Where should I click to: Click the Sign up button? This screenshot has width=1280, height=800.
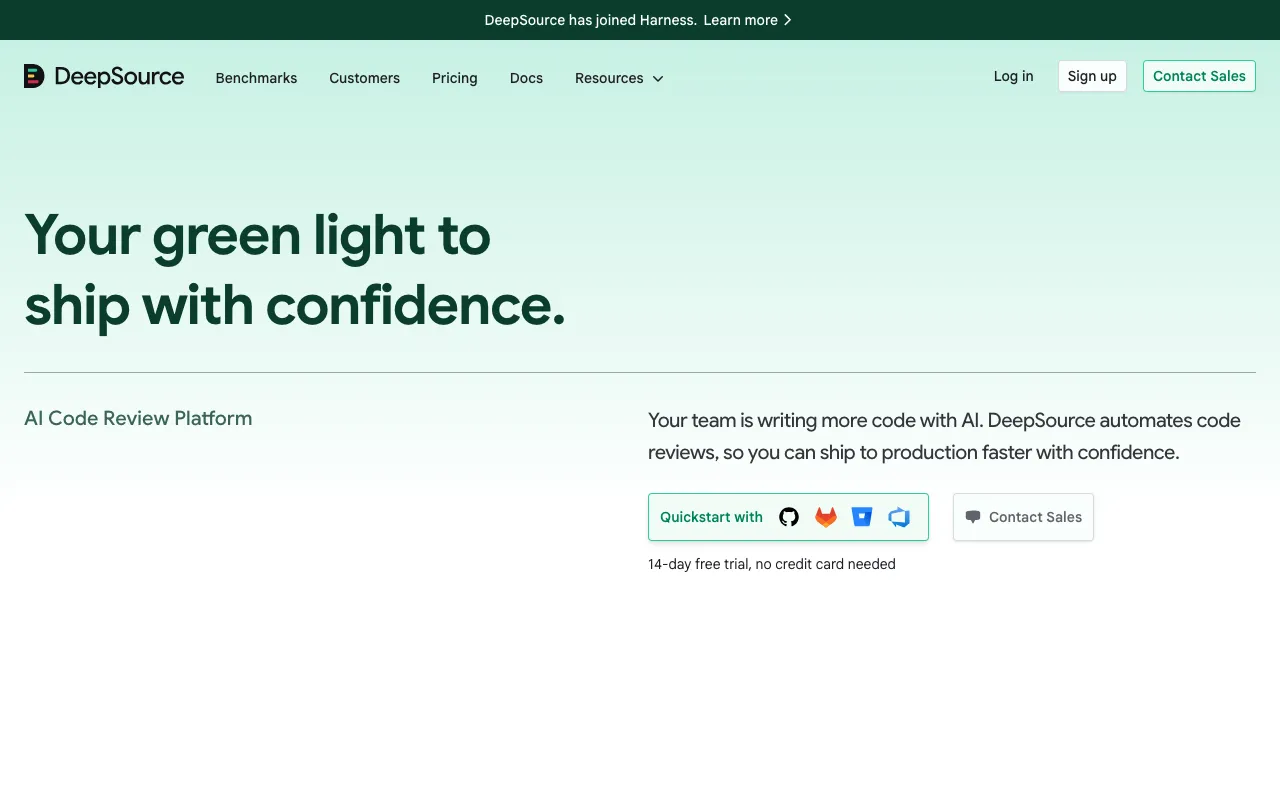(x=1092, y=76)
